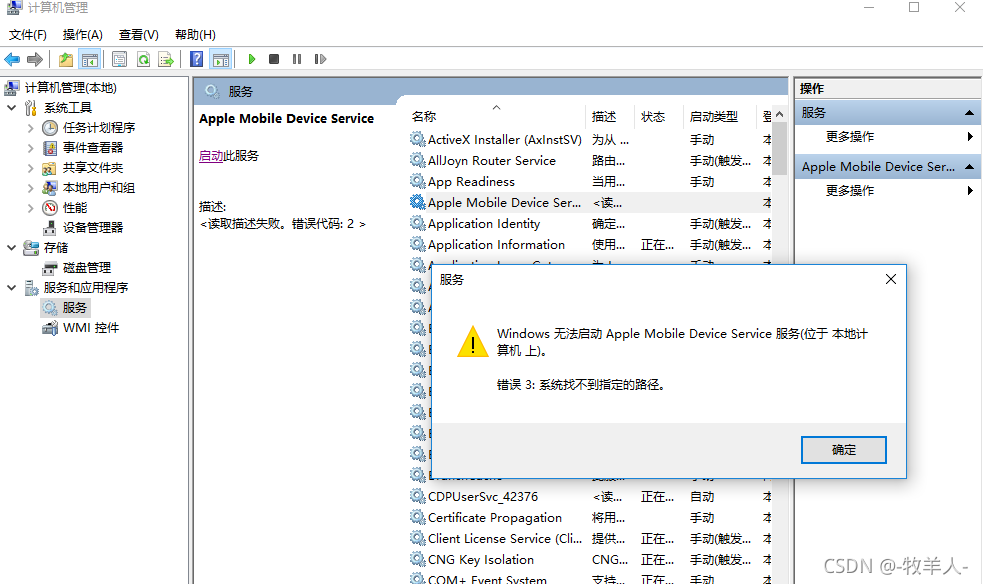Open Help with the question mark icon

tap(196, 60)
